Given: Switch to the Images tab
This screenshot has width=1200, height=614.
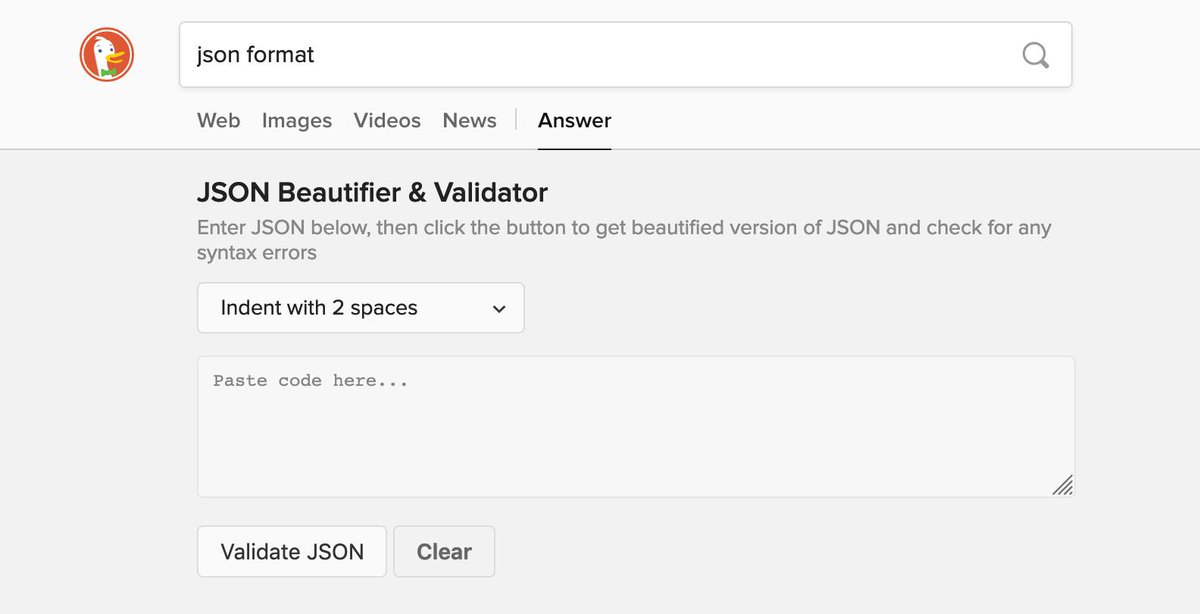Looking at the screenshot, I should tap(297, 121).
